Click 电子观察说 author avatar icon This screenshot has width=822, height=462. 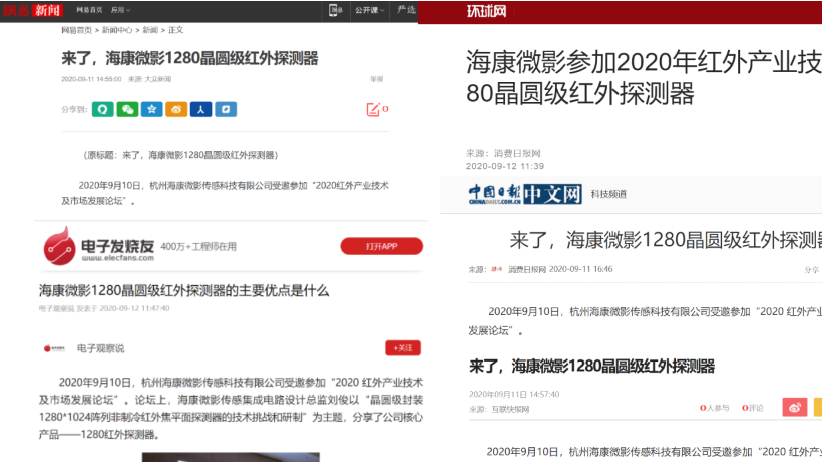54,348
